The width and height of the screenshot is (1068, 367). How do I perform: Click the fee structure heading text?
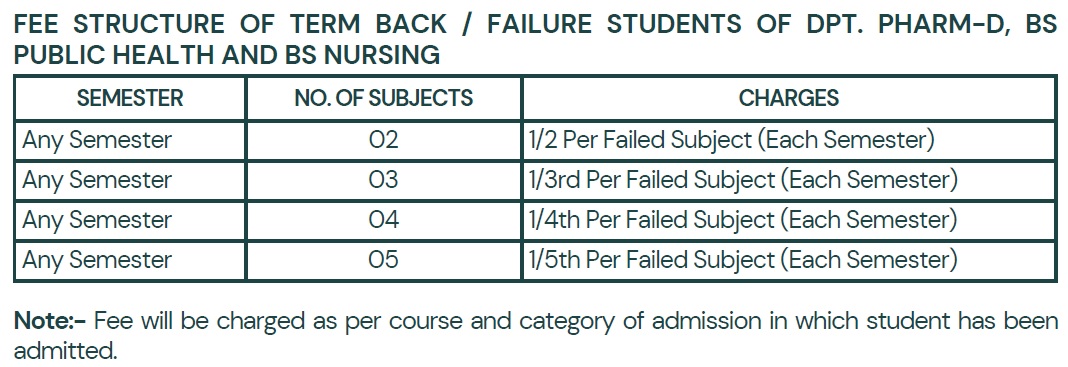(535, 39)
